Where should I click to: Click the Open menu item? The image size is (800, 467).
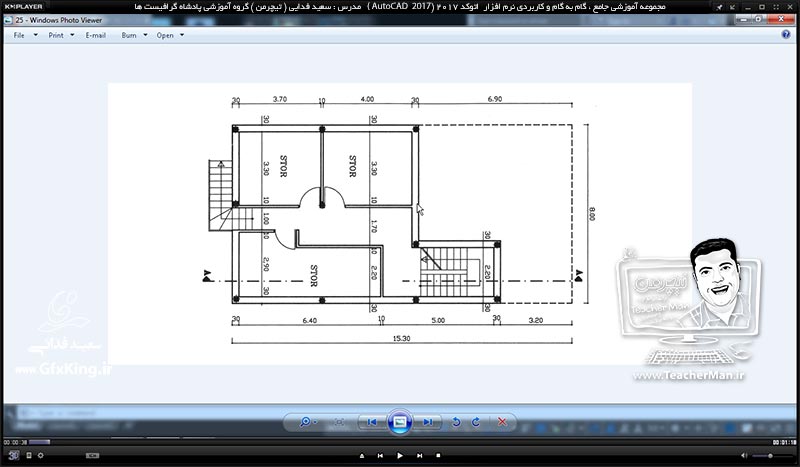pos(165,35)
